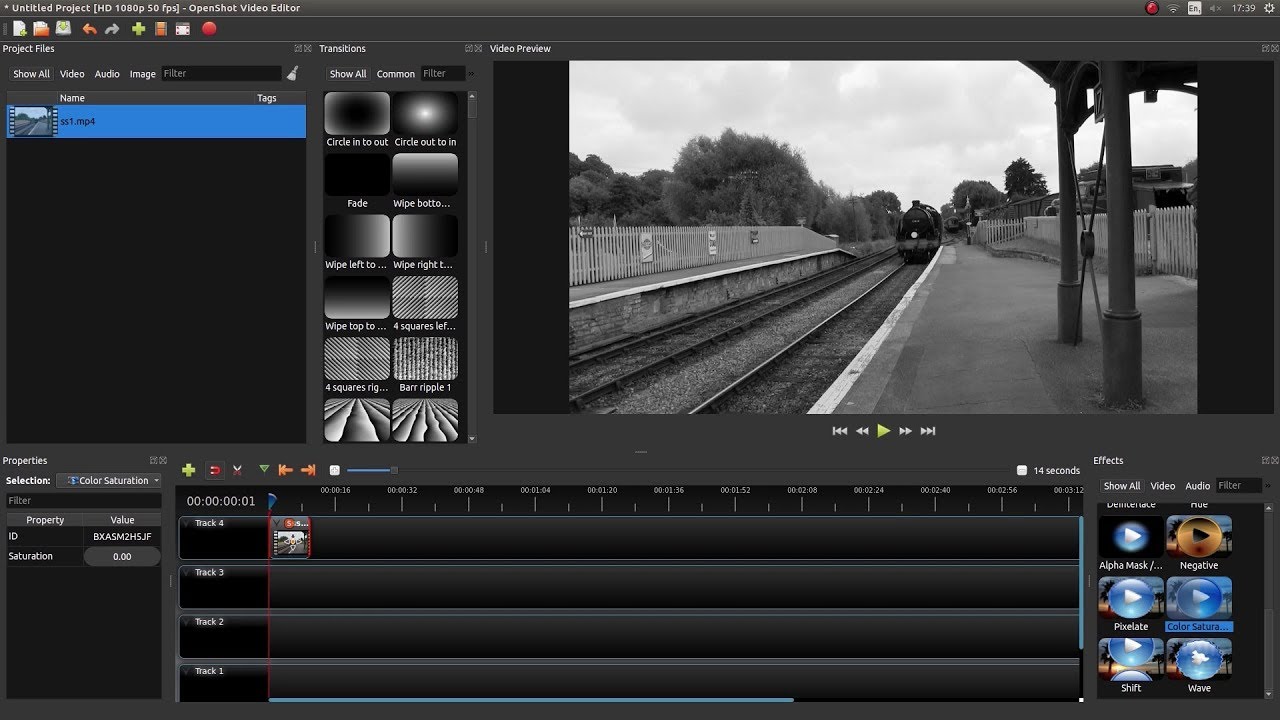Open the Track 4 menu arrow
This screenshot has width=1280, height=720.
click(186, 523)
